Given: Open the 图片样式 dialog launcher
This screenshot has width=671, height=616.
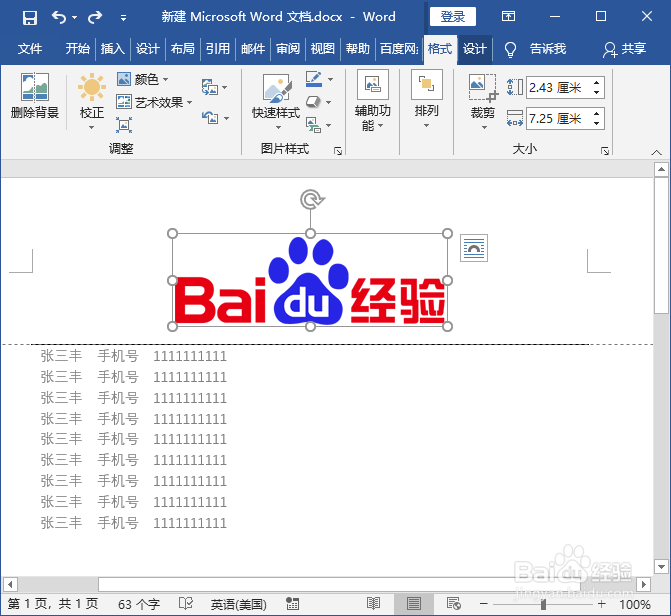Looking at the screenshot, I should coord(338,151).
